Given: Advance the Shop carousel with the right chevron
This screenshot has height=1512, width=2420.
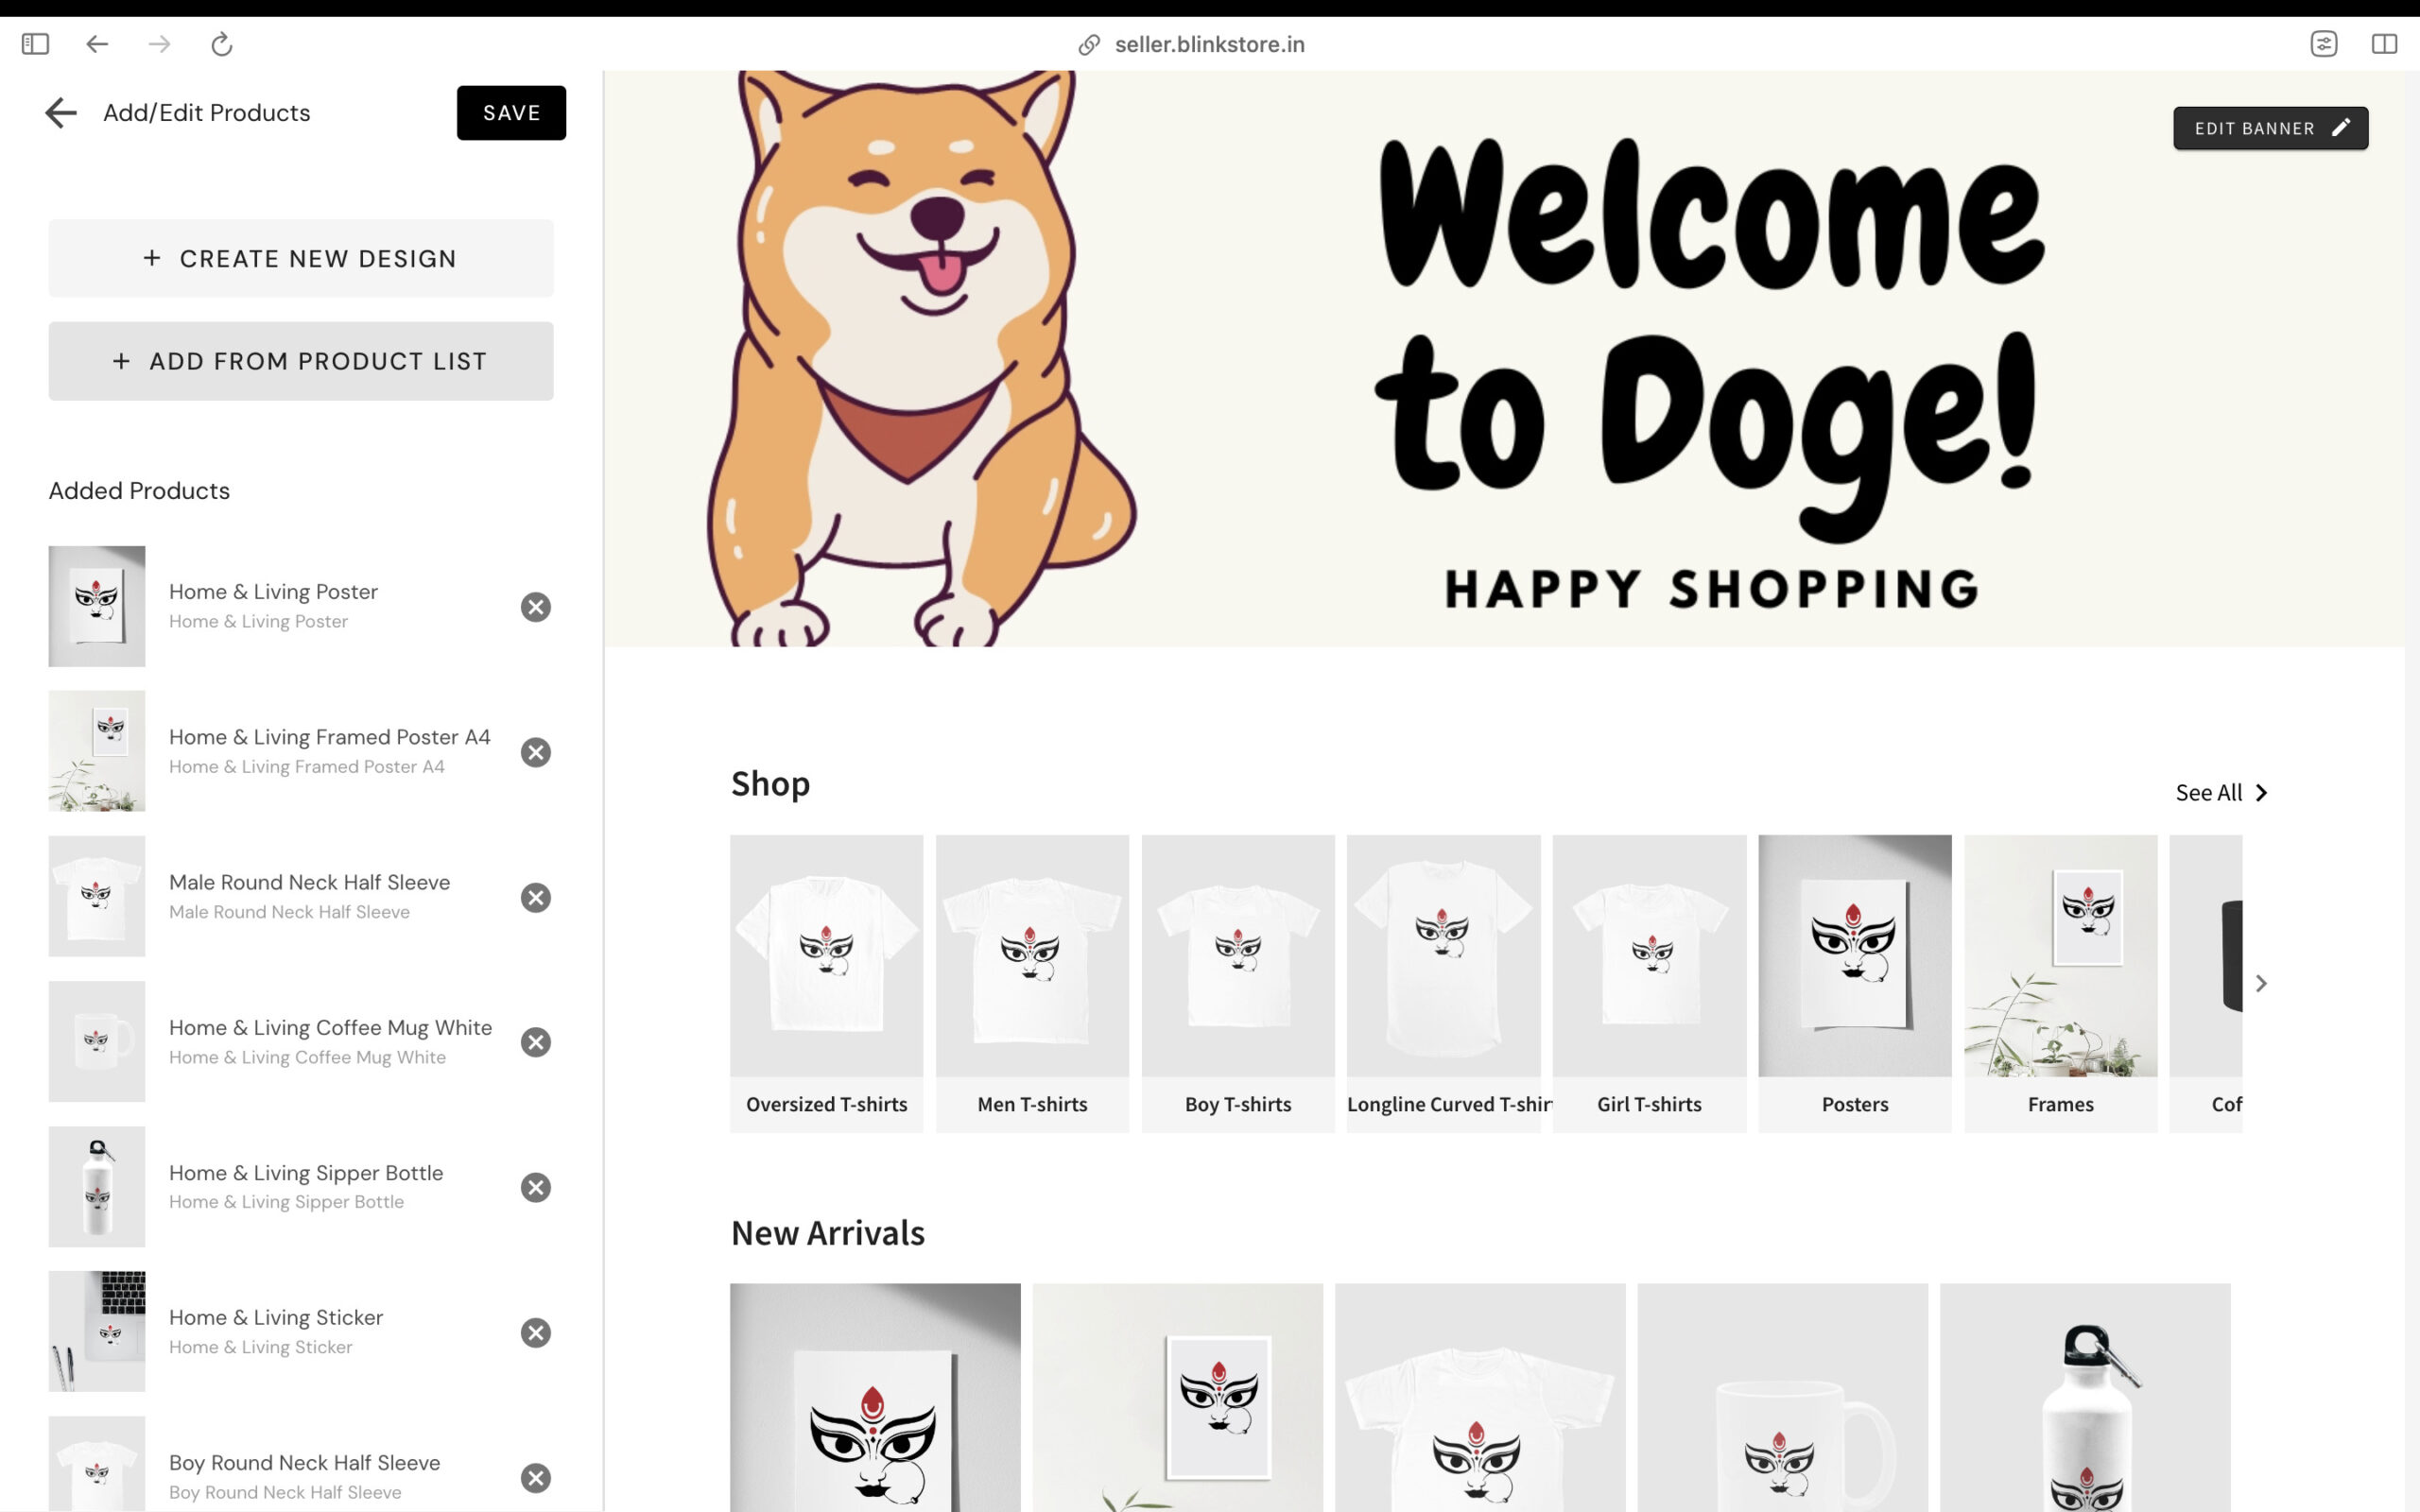Looking at the screenshot, I should [2261, 984].
